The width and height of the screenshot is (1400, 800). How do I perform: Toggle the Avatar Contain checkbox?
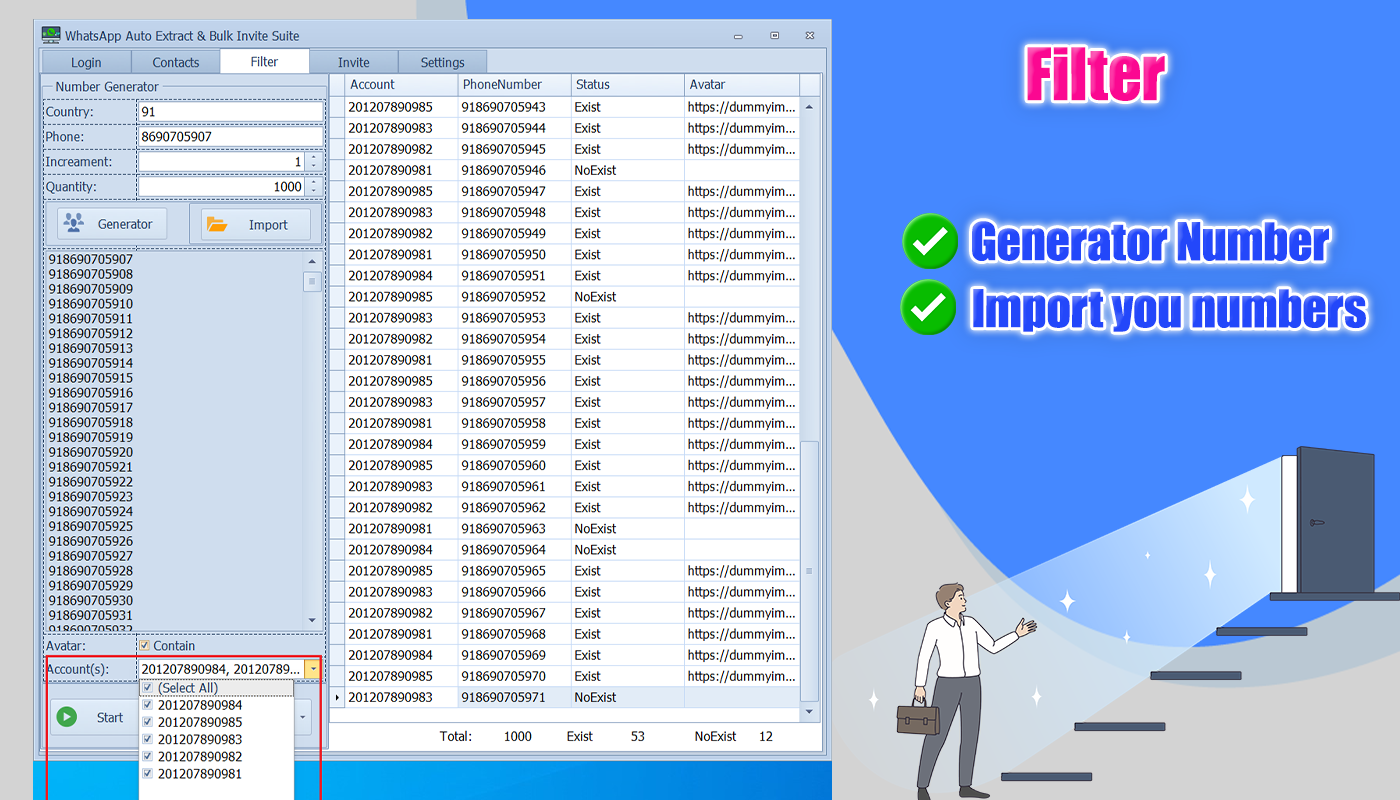(x=146, y=646)
